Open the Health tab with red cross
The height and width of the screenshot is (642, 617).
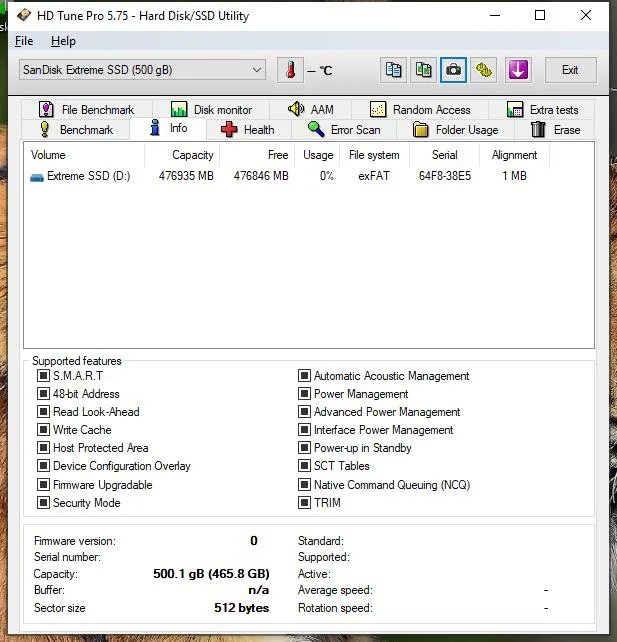coord(248,130)
